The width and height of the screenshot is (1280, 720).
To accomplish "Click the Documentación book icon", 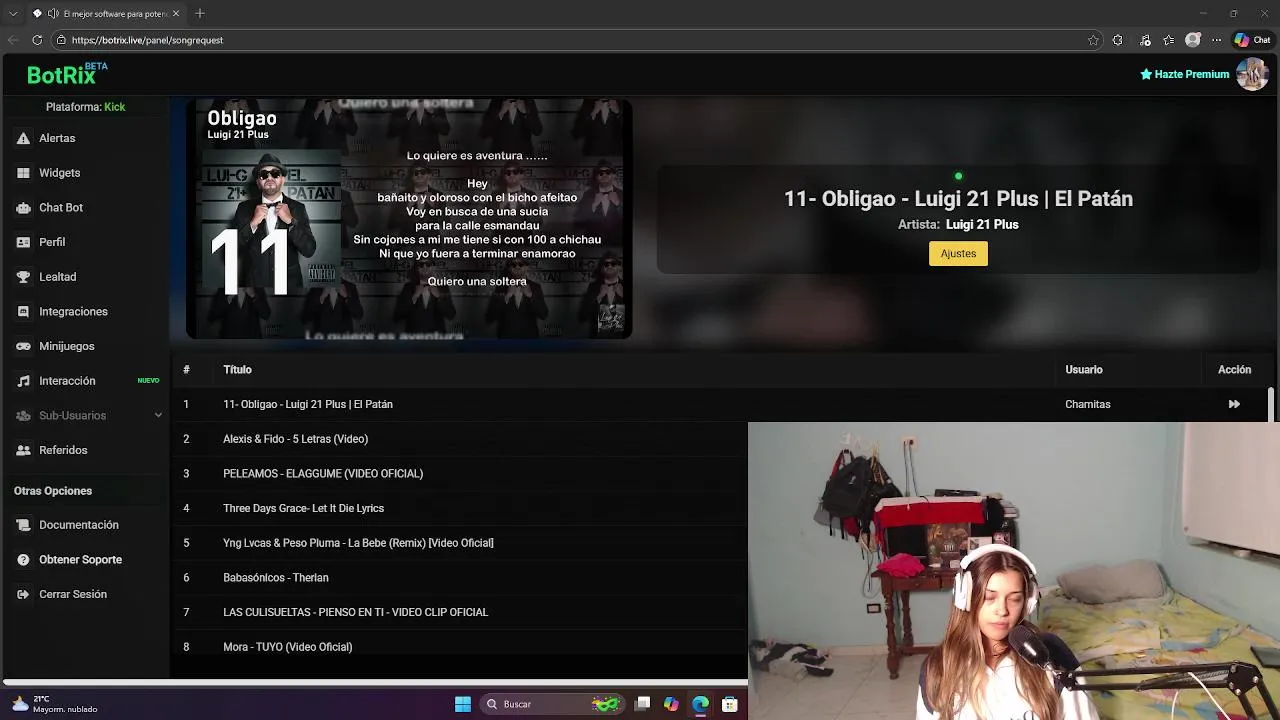I will tap(23, 525).
